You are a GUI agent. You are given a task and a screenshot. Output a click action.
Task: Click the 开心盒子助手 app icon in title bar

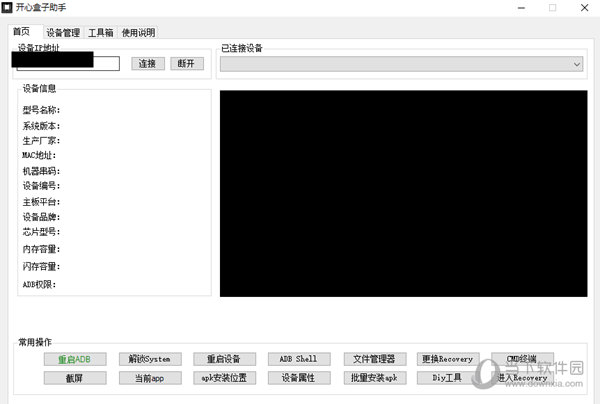(x=8, y=8)
